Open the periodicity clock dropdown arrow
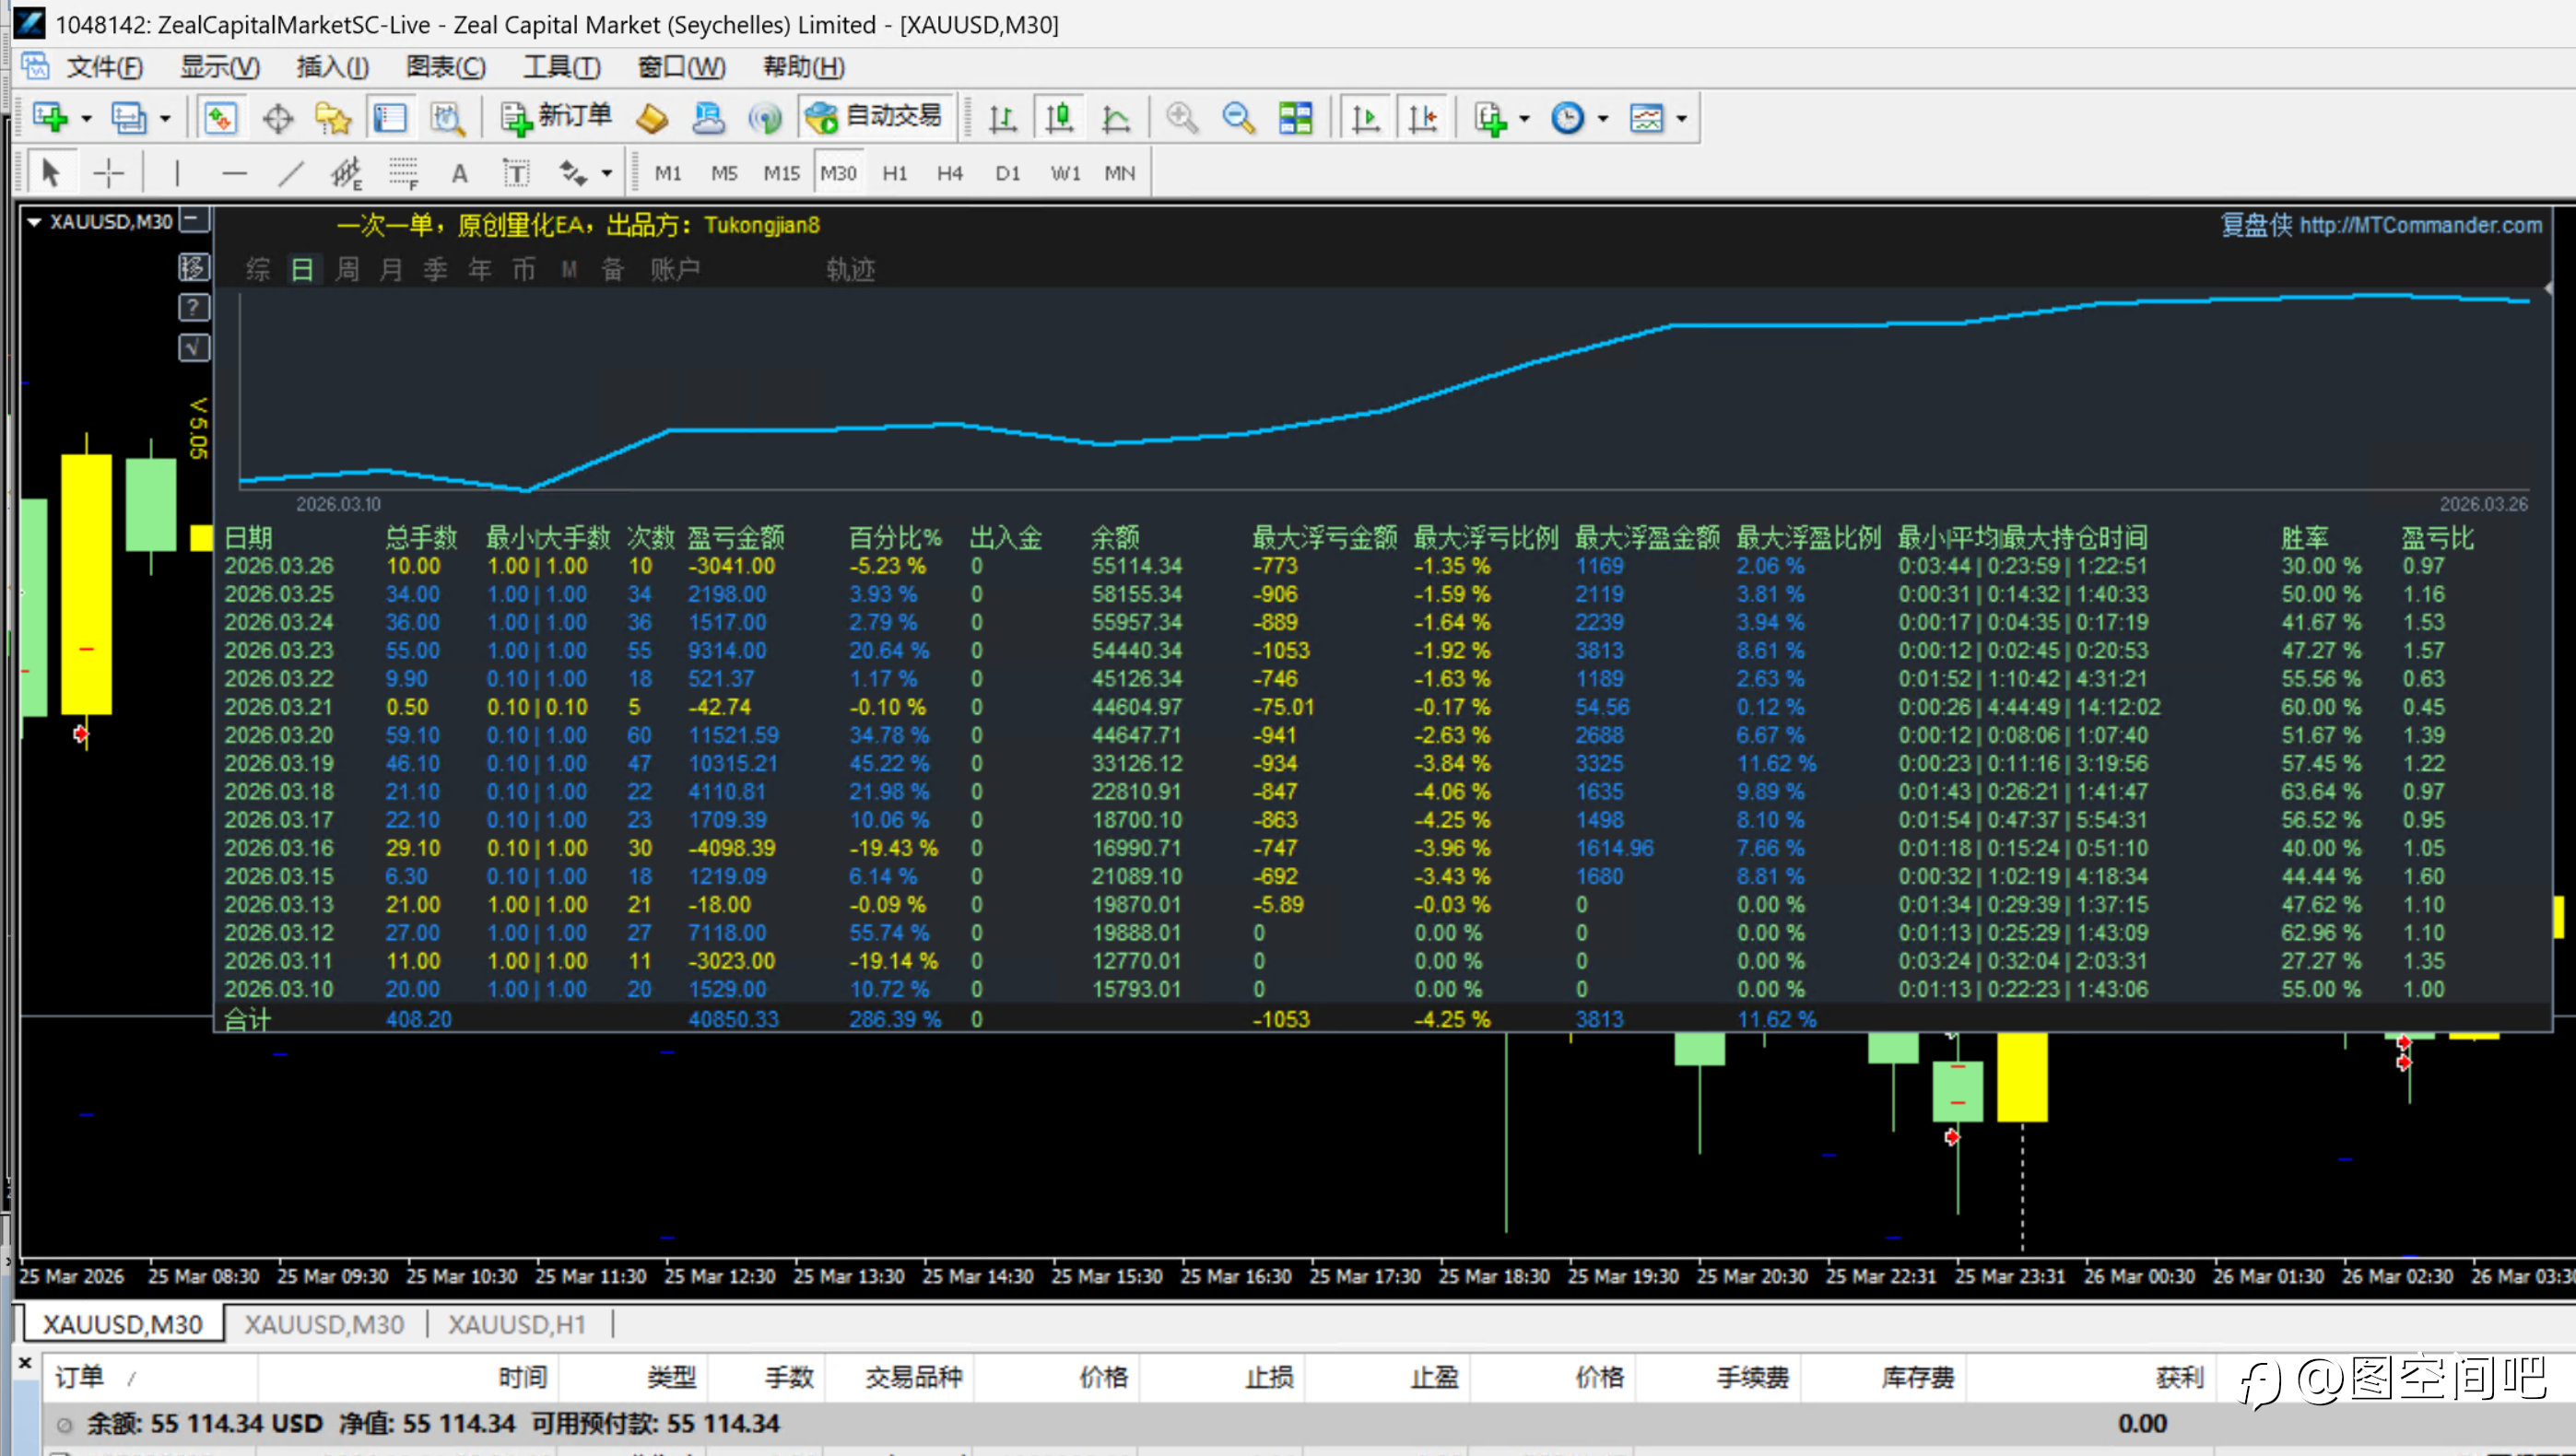This screenshot has height=1456, width=2576. click(1603, 118)
